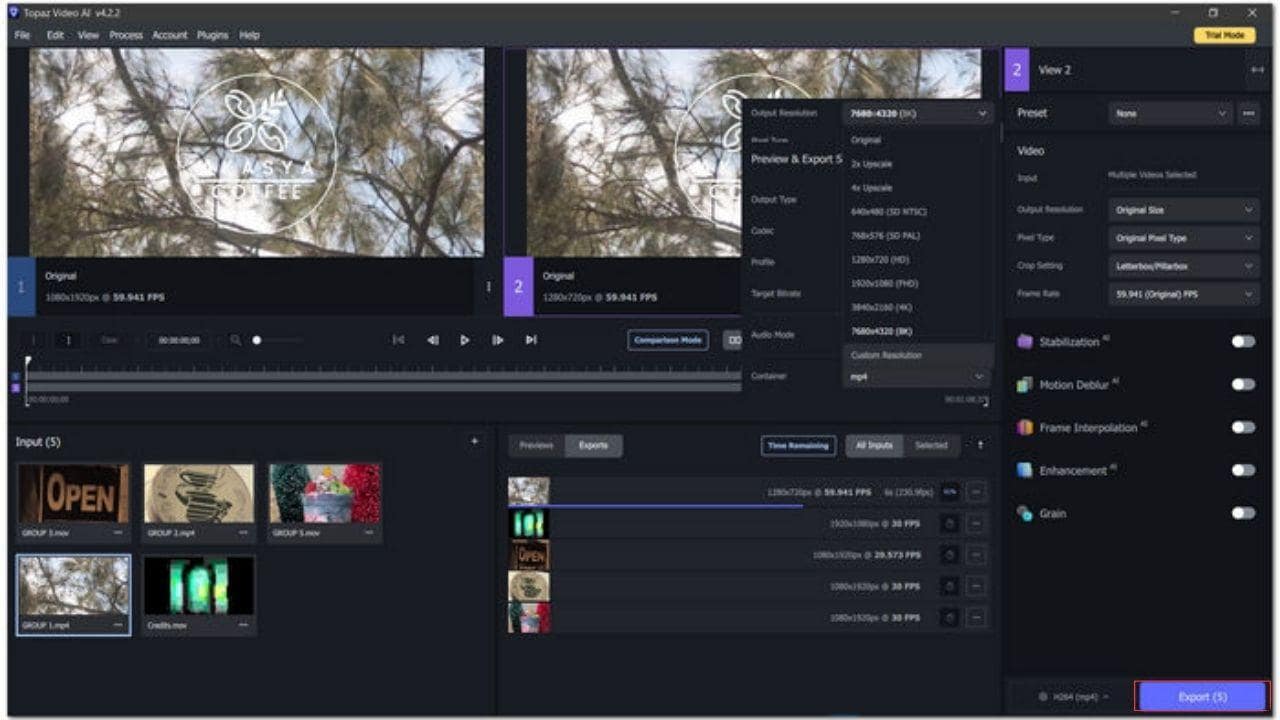Screen dimensions: 1280x720
Task: Enable the Stabilization toggle
Action: tap(1243, 342)
